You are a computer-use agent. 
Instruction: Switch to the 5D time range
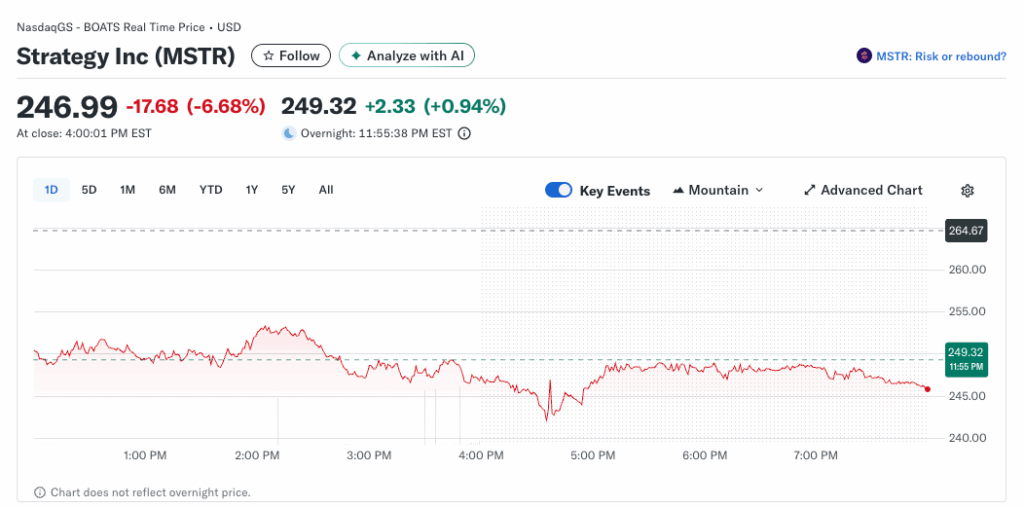pyautogui.click(x=89, y=190)
